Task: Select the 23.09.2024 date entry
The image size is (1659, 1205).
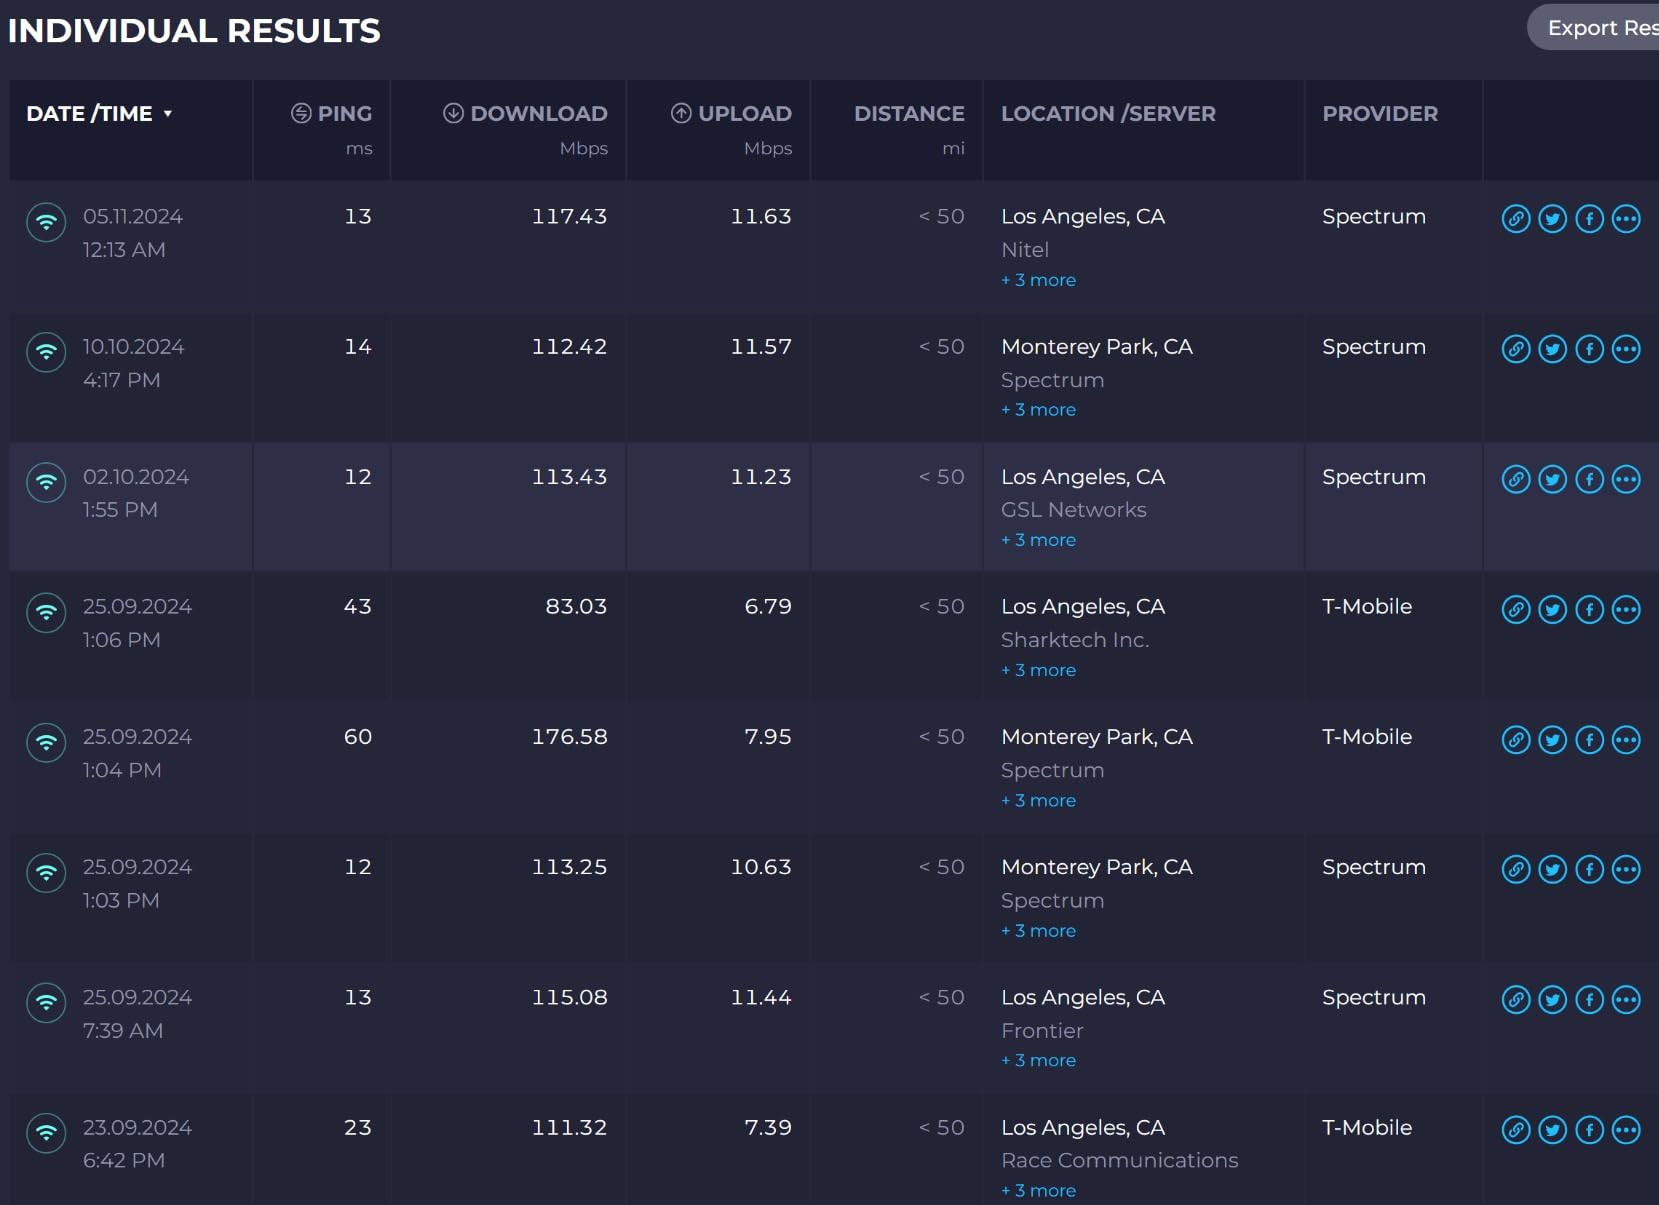Action: (x=137, y=1128)
